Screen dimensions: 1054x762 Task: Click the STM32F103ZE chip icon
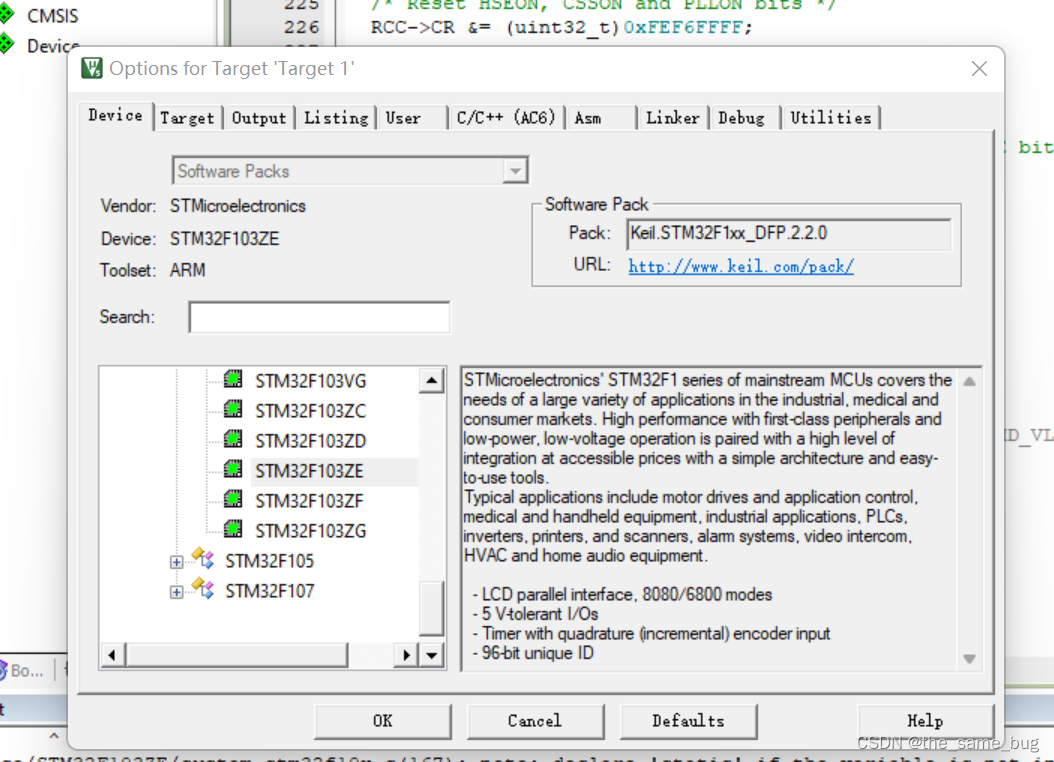[x=233, y=470]
